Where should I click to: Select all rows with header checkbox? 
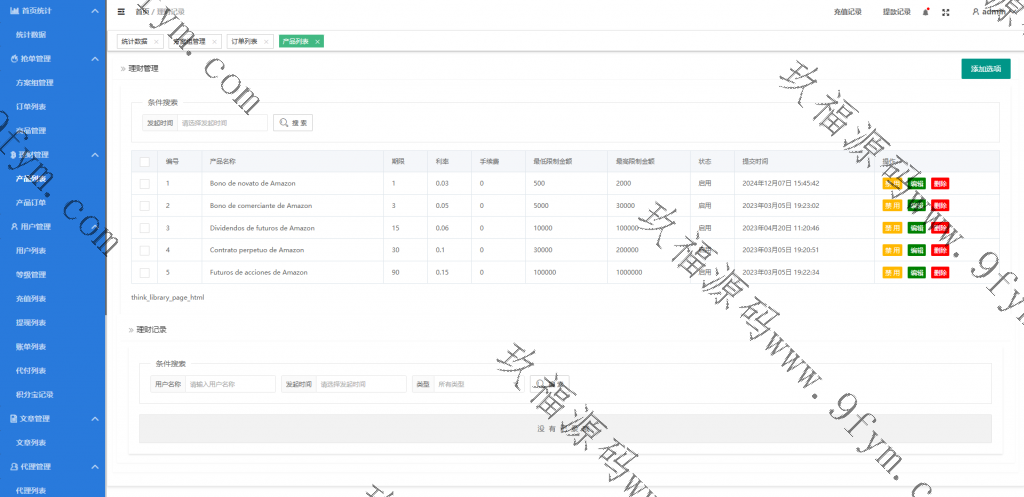click(x=144, y=161)
